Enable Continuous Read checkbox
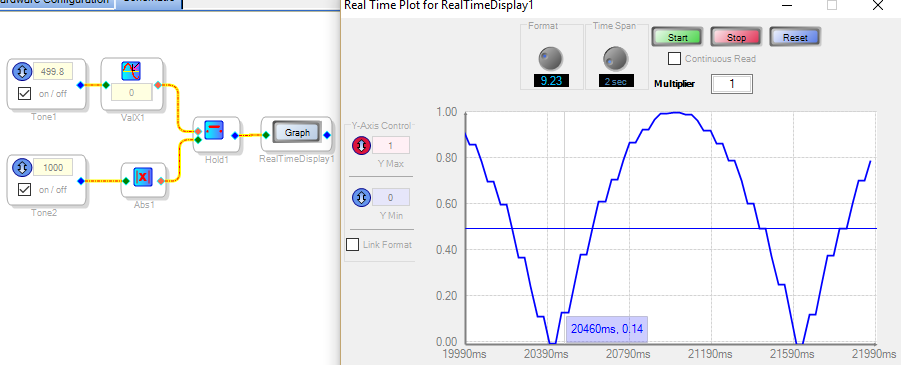 coord(675,59)
